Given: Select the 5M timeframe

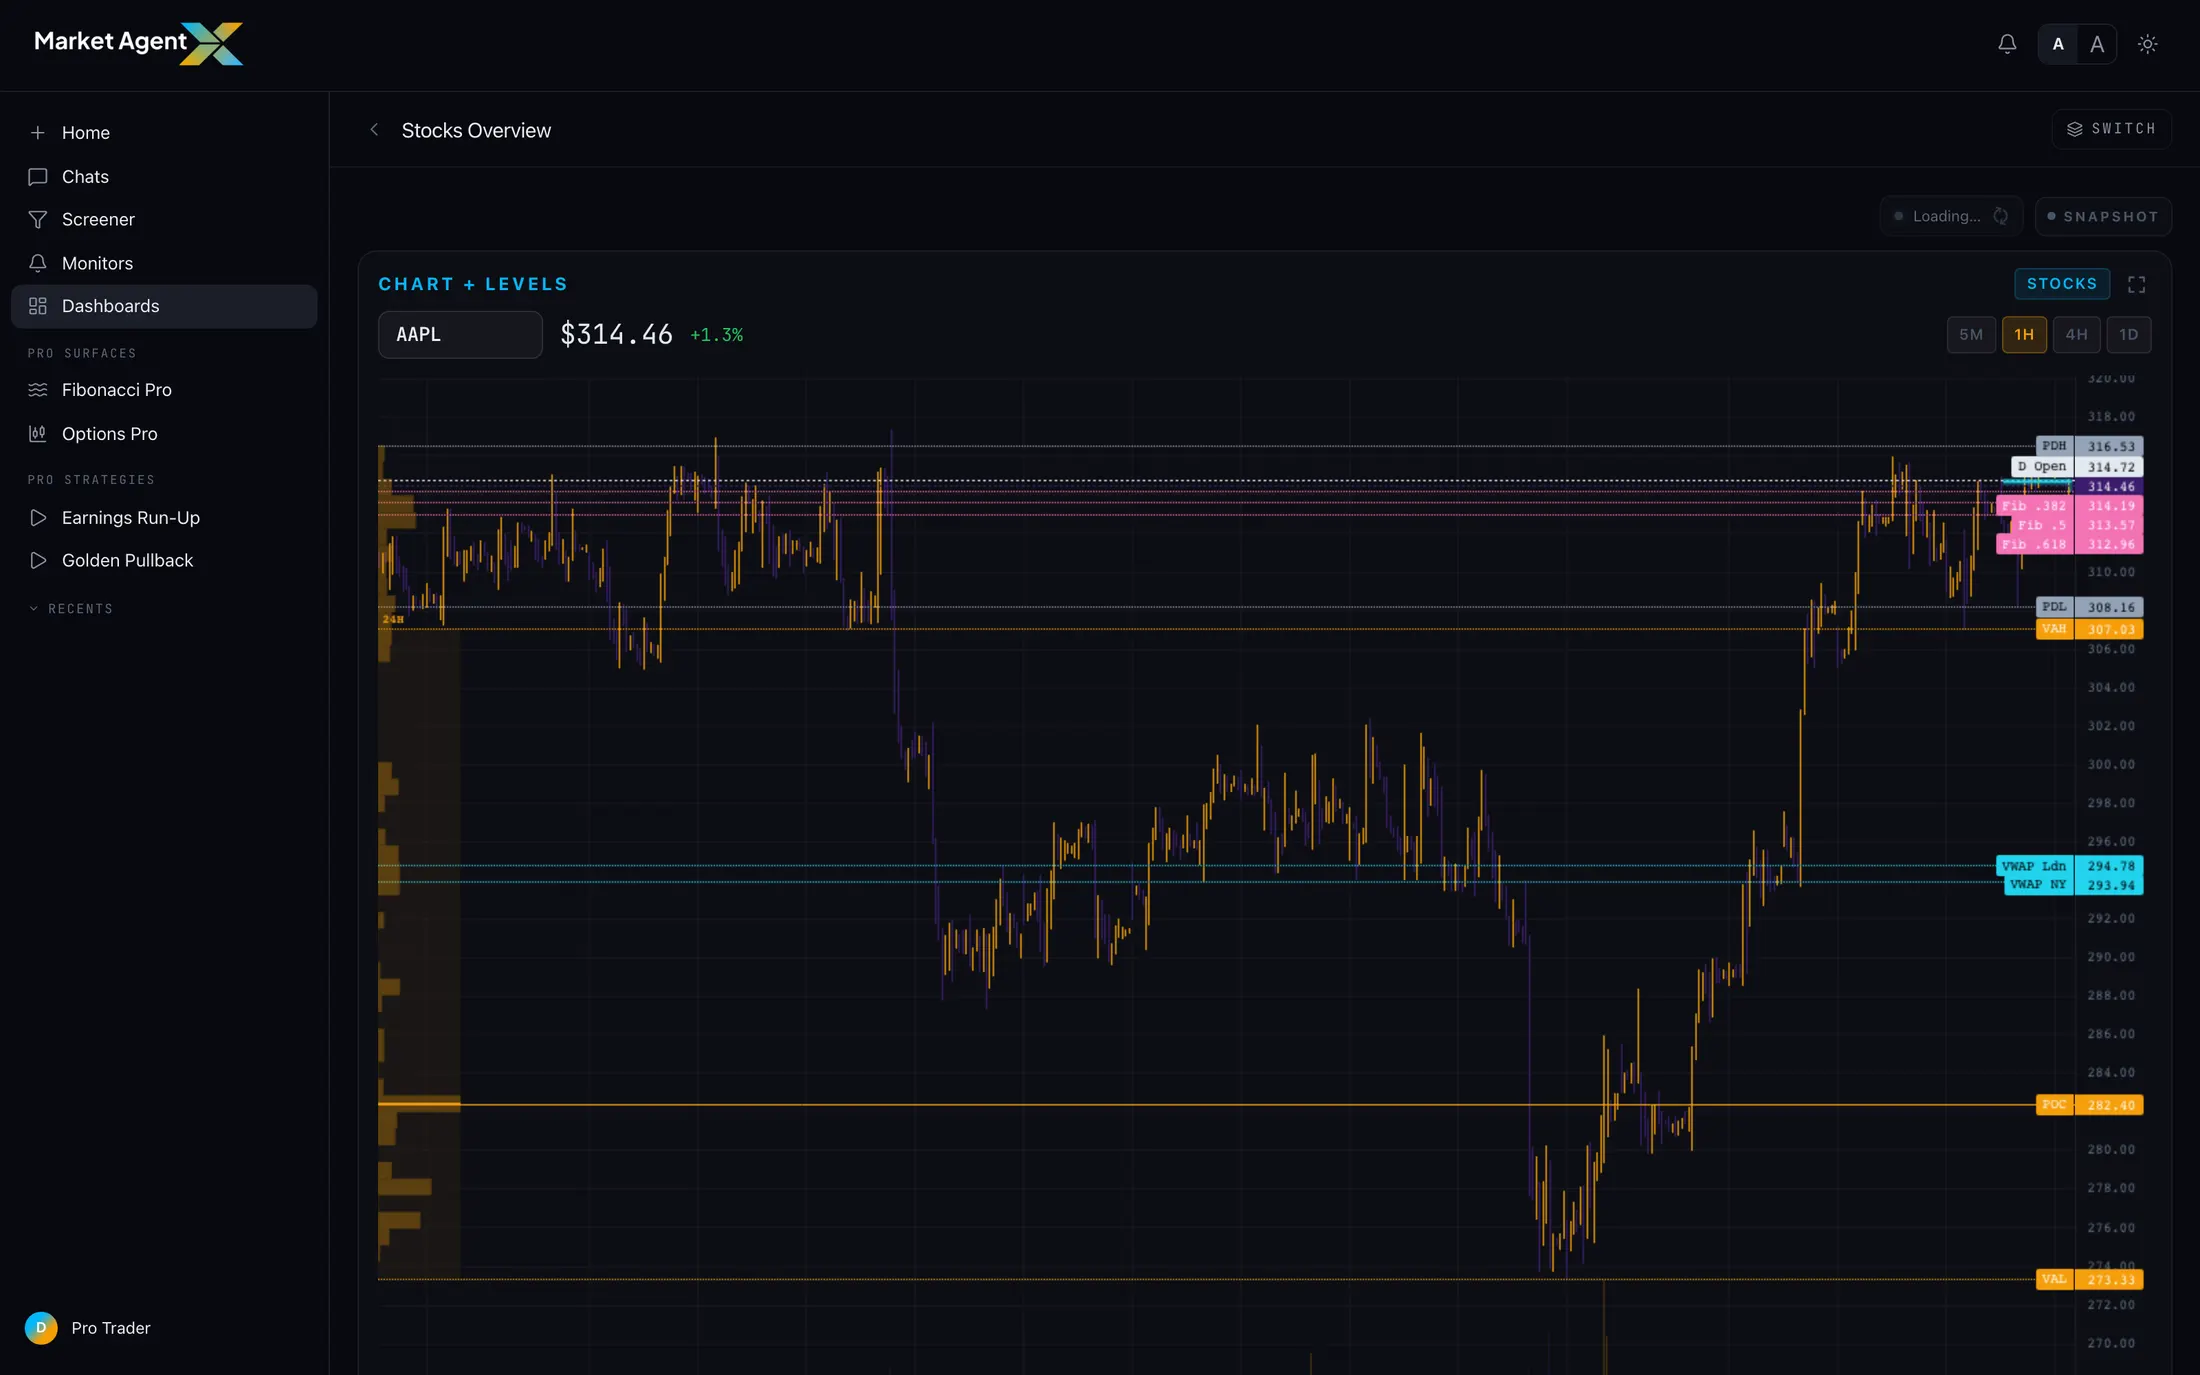Looking at the screenshot, I should click(1971, 335).
